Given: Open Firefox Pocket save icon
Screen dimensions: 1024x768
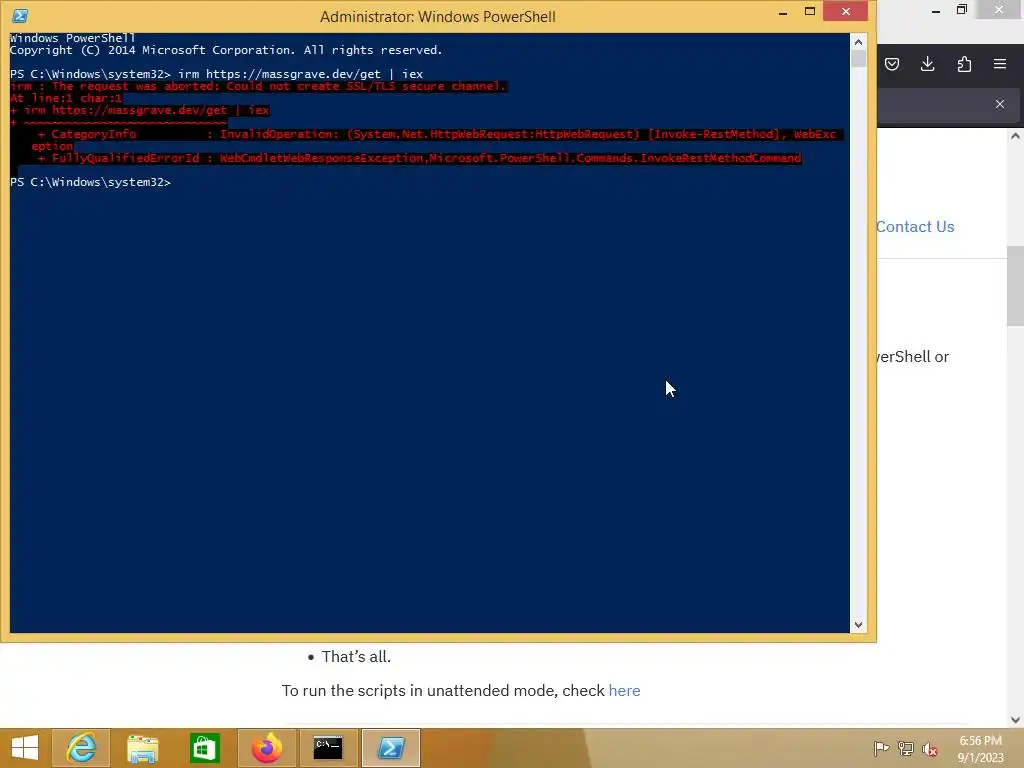Looking at the screenshot, I should (892, 64).
